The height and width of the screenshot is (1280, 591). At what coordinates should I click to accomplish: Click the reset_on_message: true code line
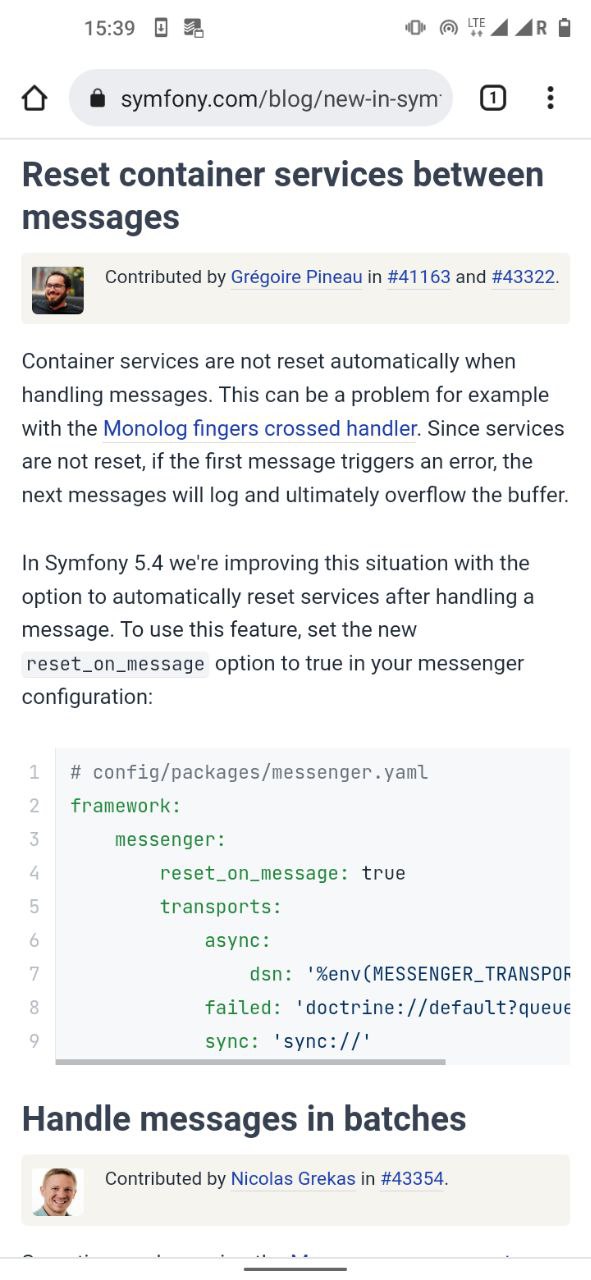click(x=282, y=873)
